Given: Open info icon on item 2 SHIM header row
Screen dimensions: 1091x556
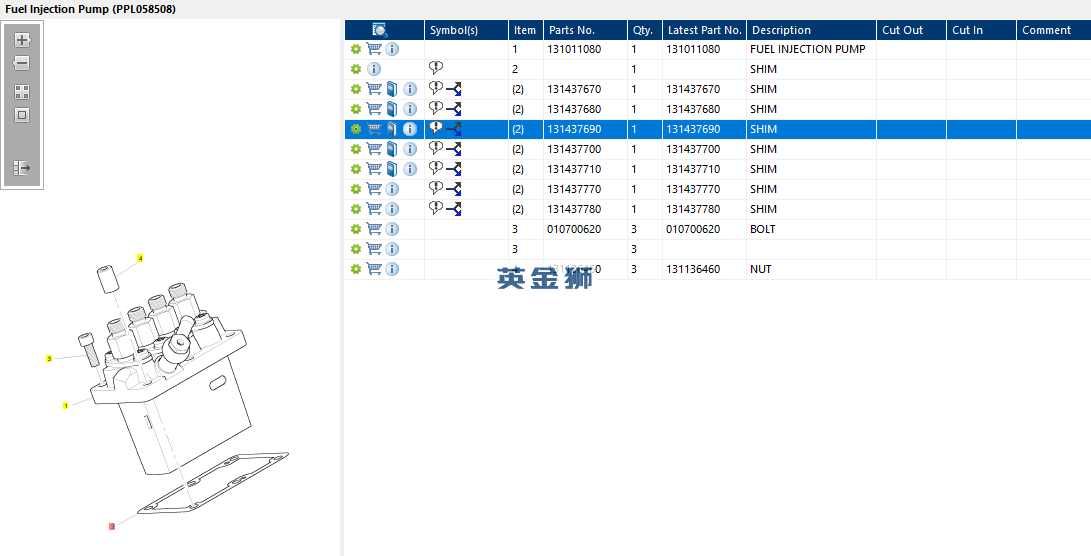Looking at the screenshot, I should tap(374, 70).
